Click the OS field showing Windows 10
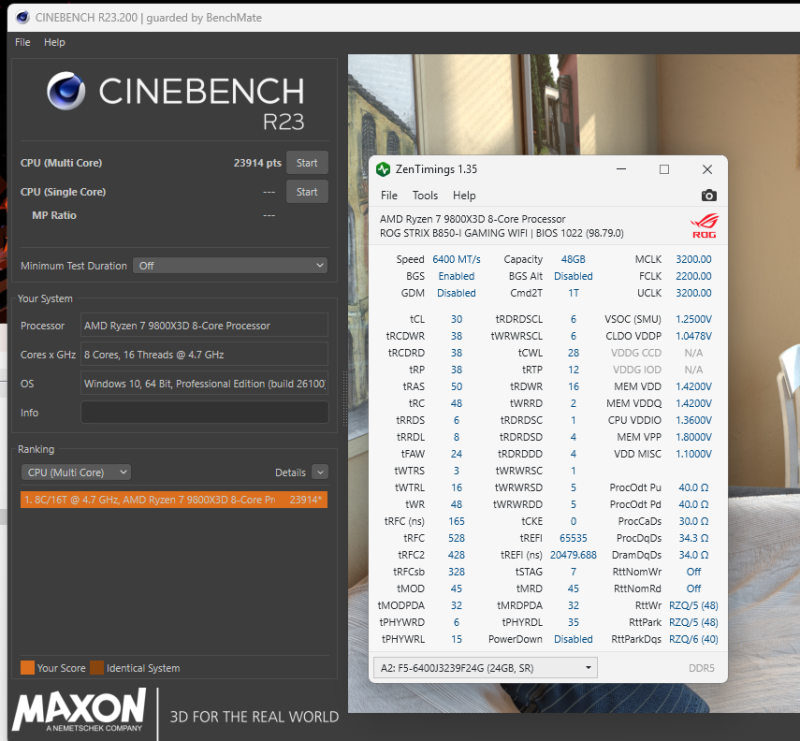This screenshot has width=800, height=741. (204, 384)
